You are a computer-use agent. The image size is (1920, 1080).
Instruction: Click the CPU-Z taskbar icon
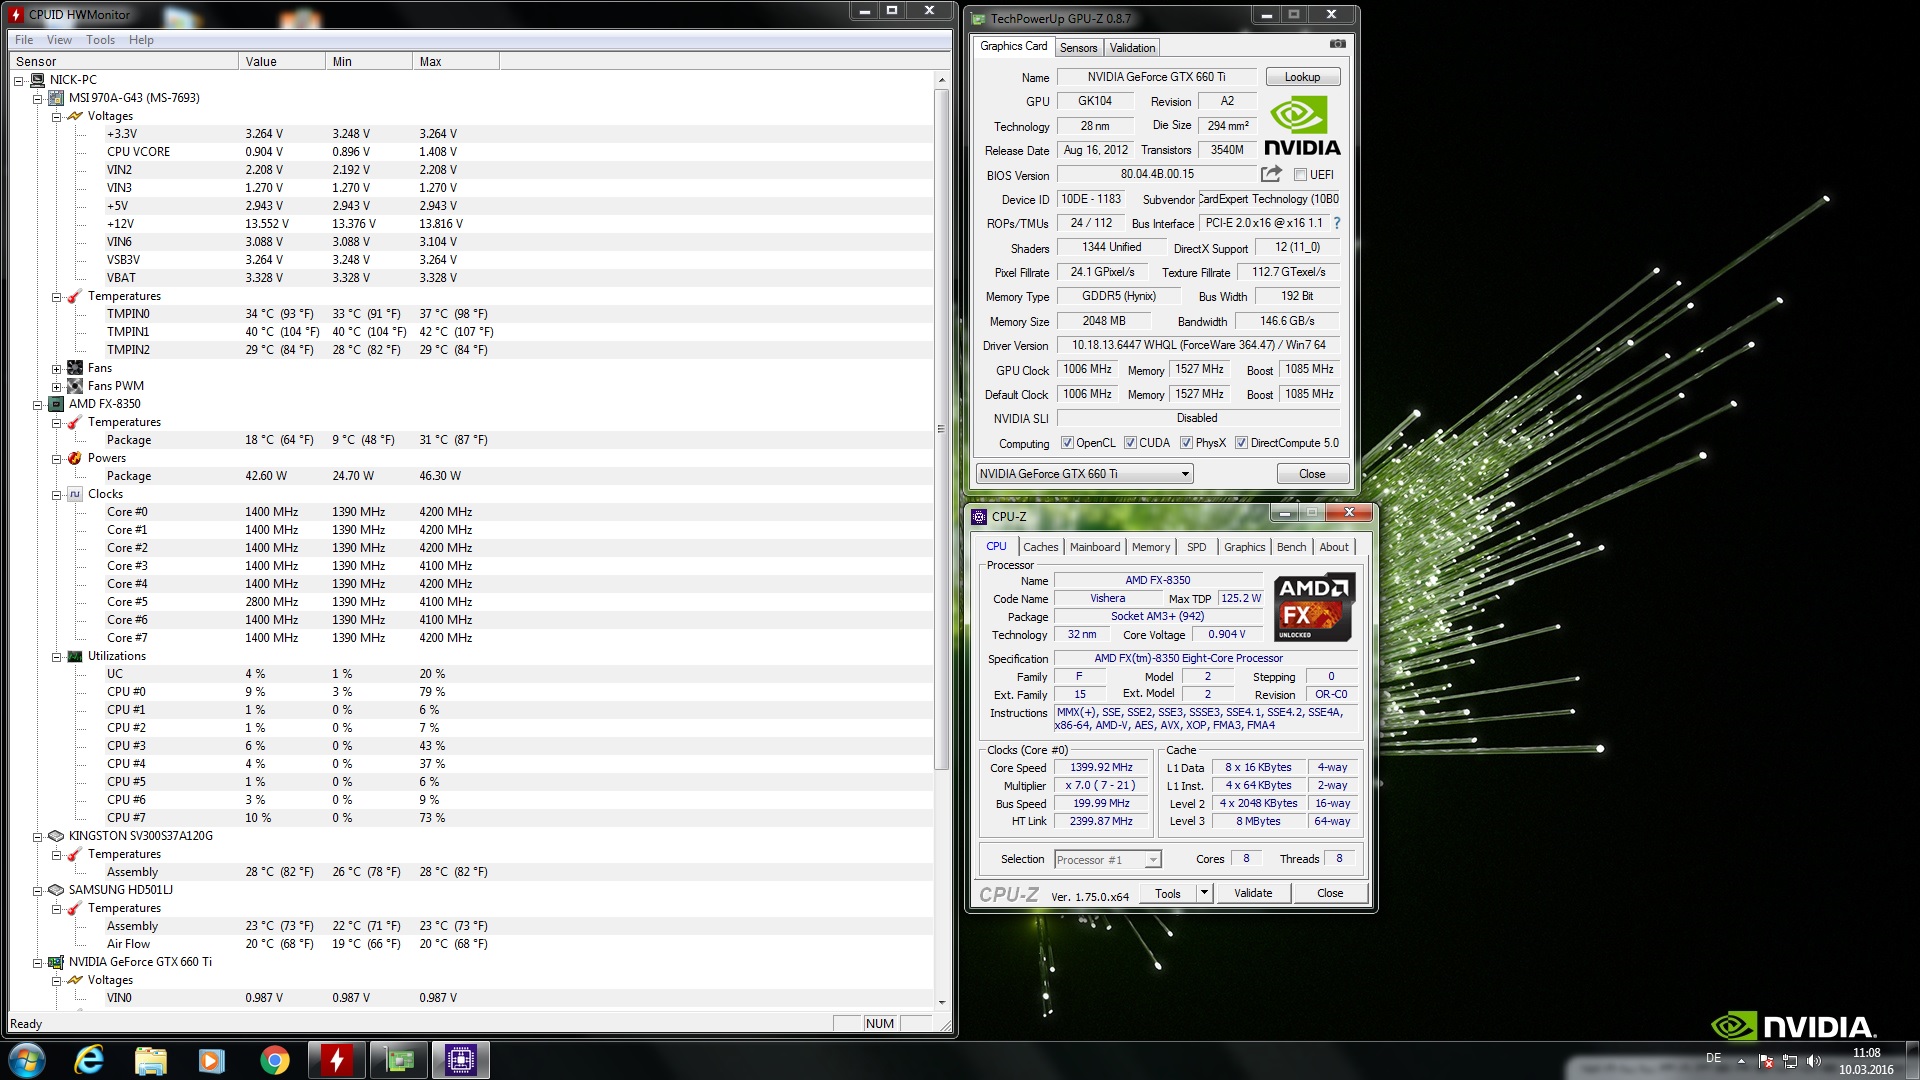point(460,1060)
